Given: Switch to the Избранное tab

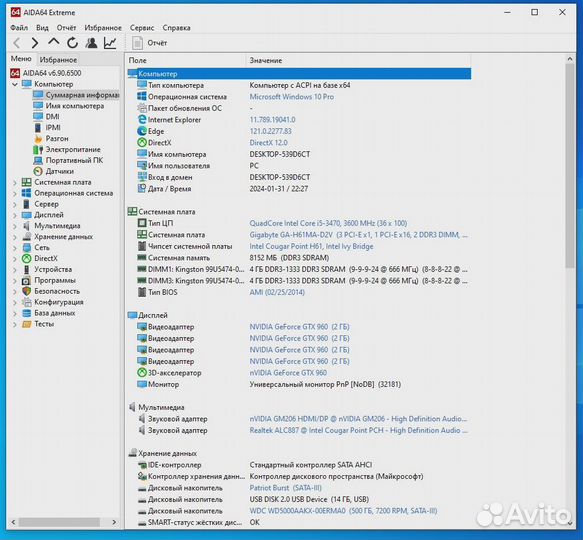Looking at the screenshot, I should [58, 60].
